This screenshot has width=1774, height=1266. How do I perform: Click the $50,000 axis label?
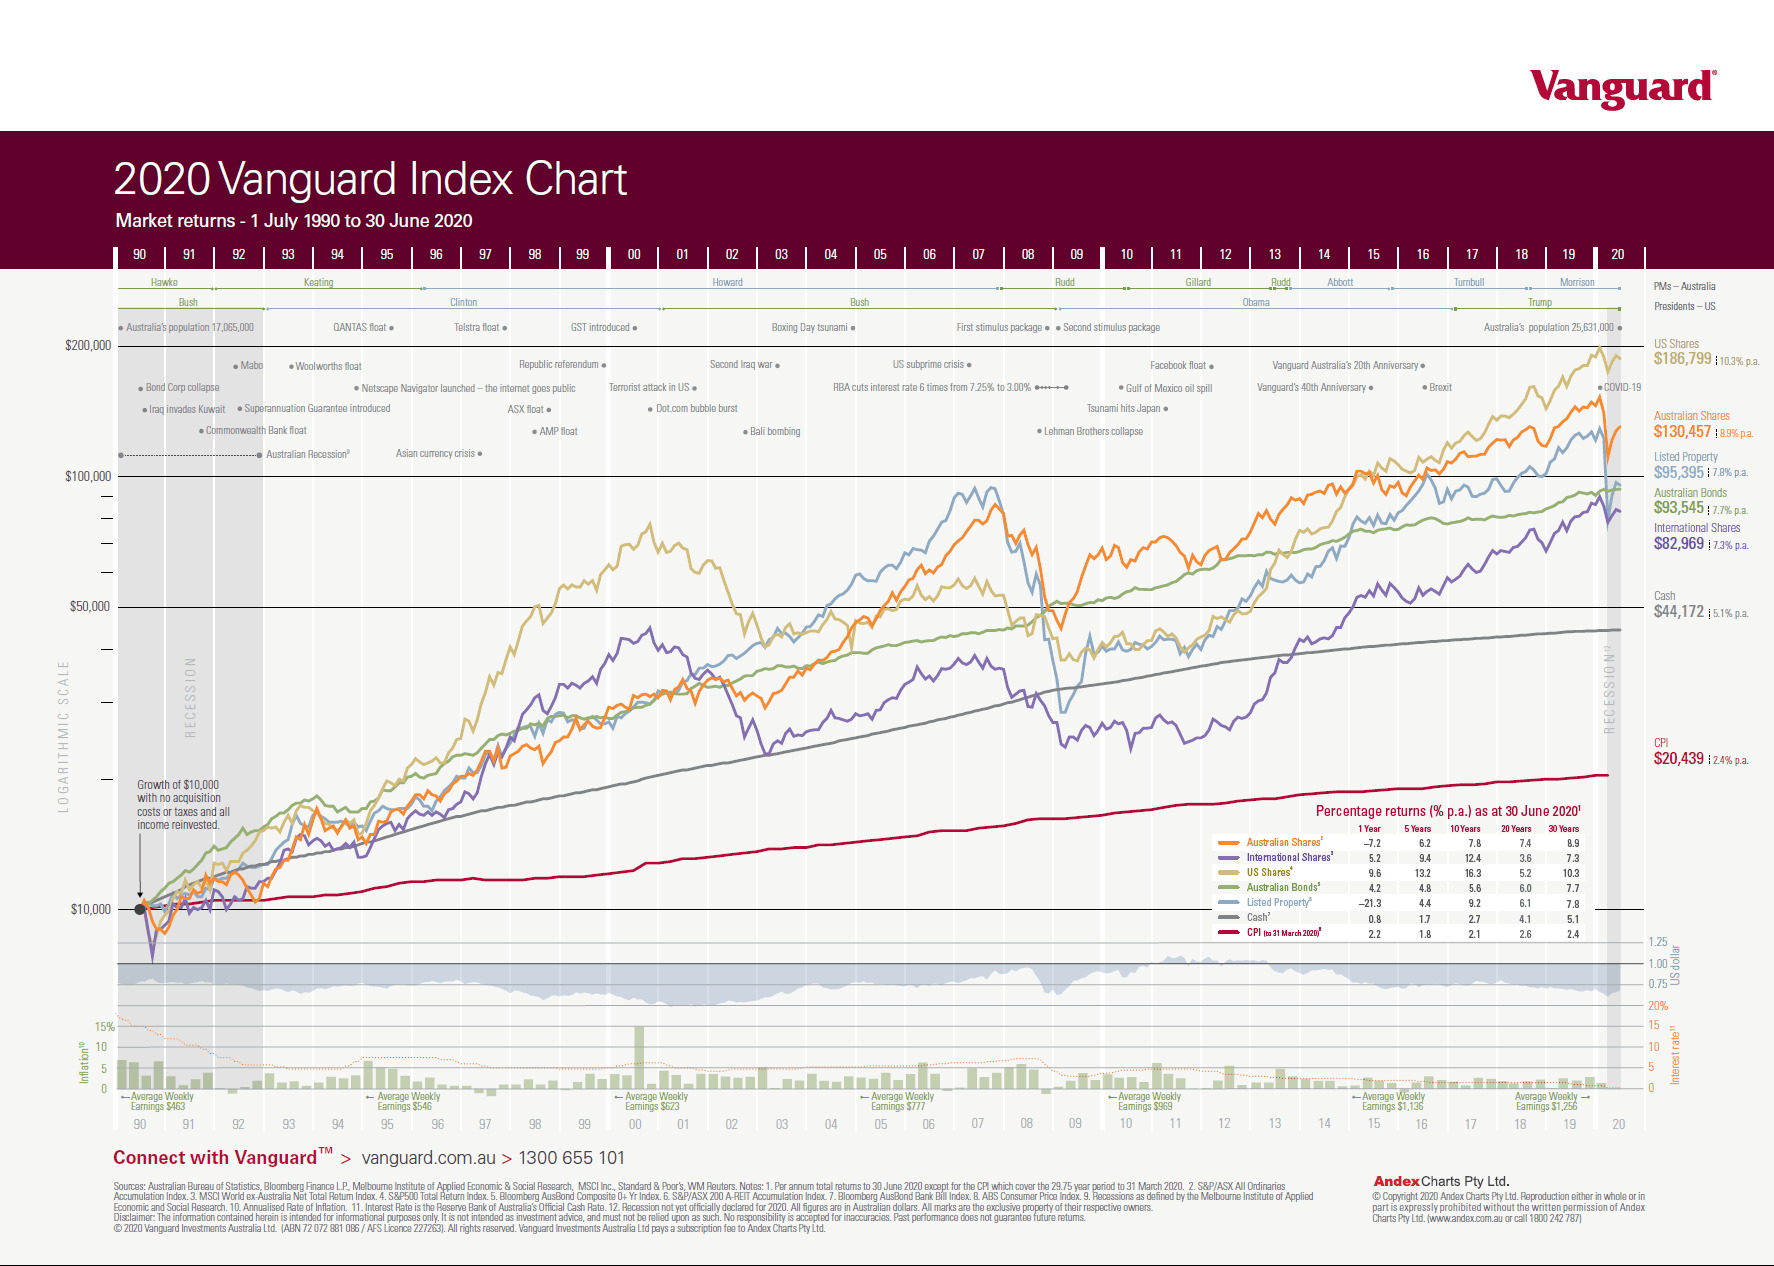(90, 606)
